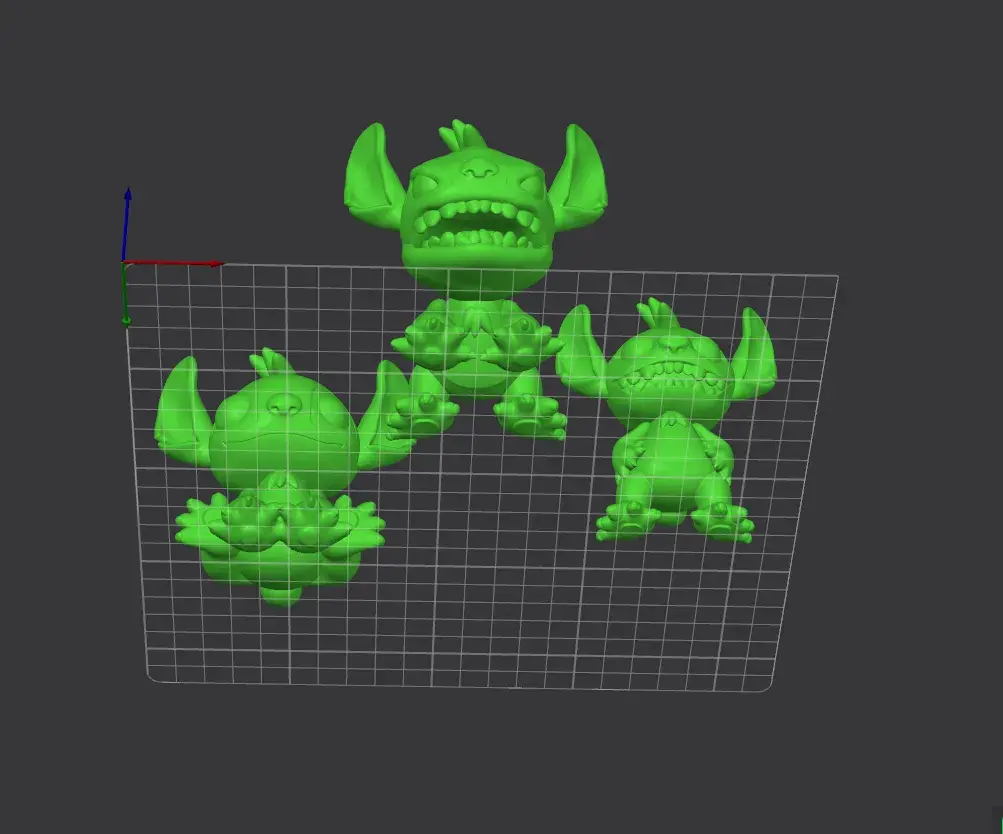Viewport: 1003px width, 834px height.
Task: Click the tail nub under the bottom-left model
Action: 283,596
